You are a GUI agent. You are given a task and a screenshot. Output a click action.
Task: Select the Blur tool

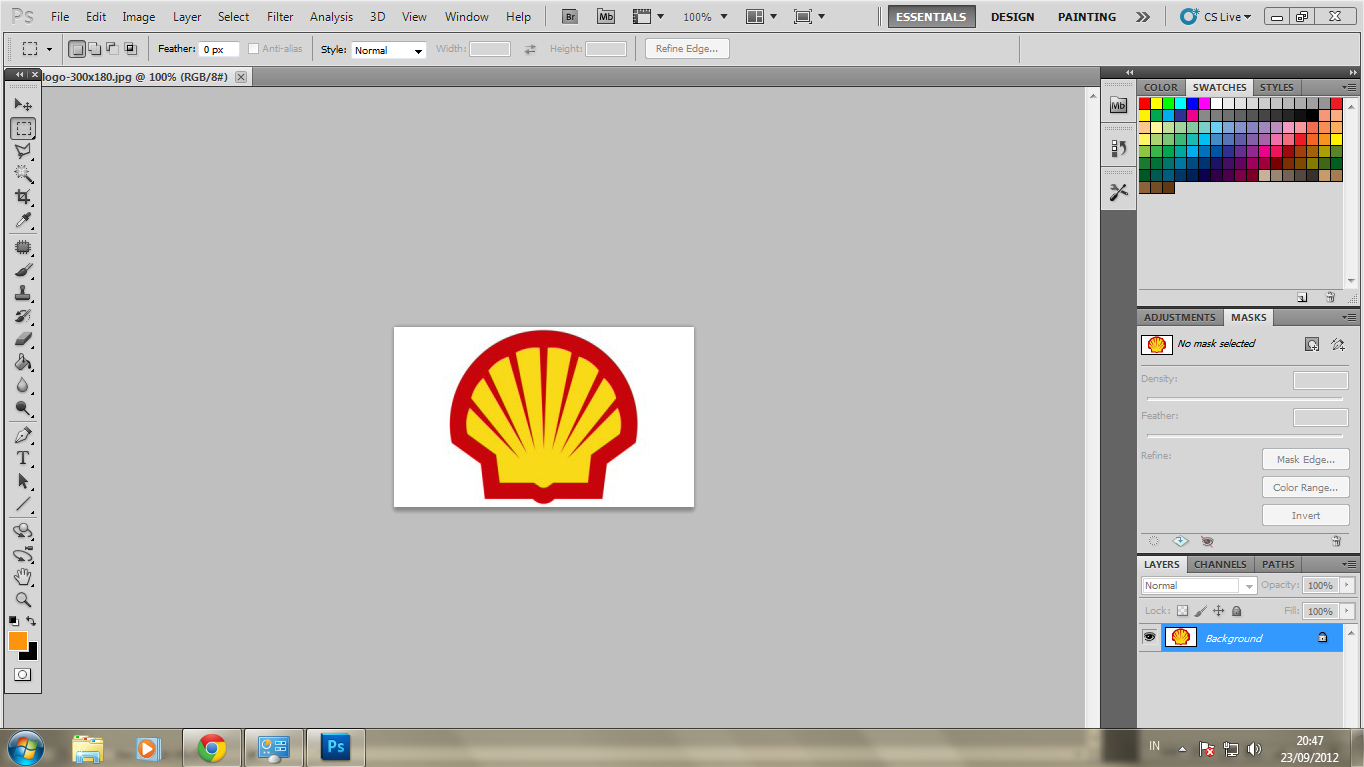tap(23, 385)
